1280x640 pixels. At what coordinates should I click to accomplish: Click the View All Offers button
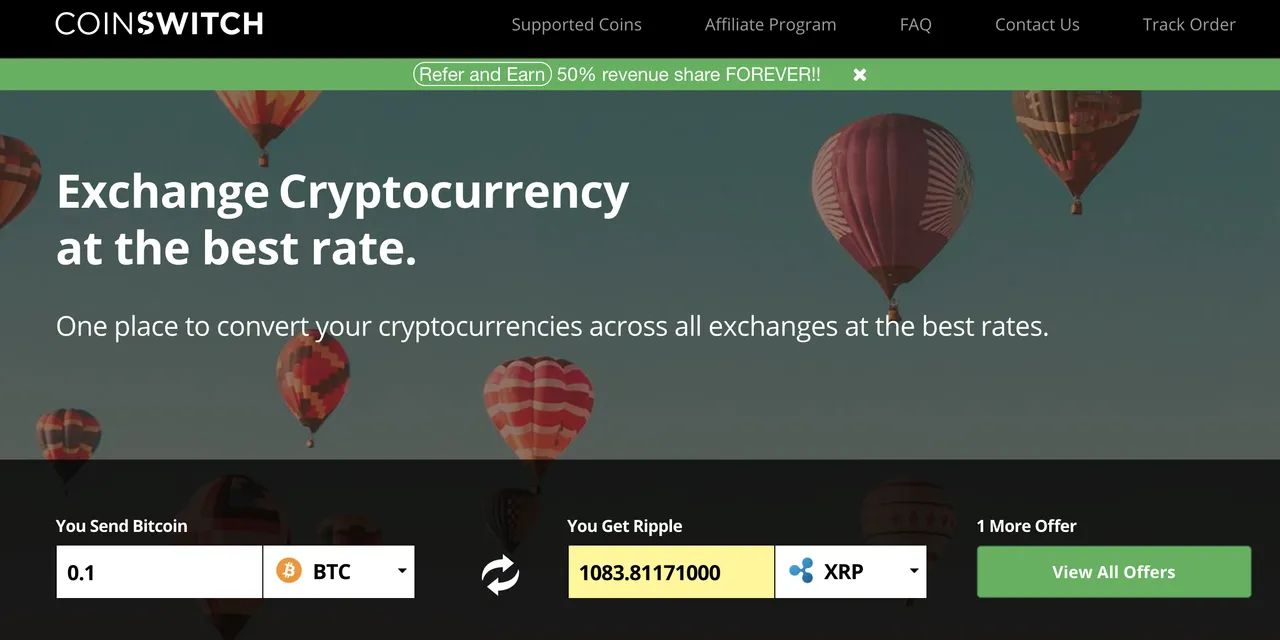(1114, 572)
